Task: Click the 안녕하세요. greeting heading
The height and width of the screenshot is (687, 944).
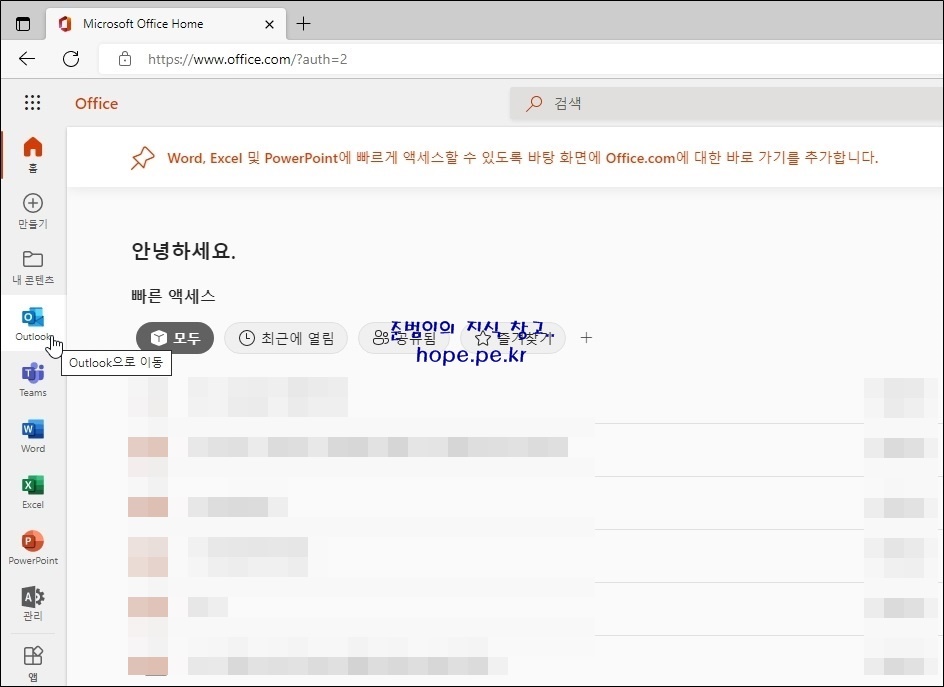Action: click(x=184, y=250)
